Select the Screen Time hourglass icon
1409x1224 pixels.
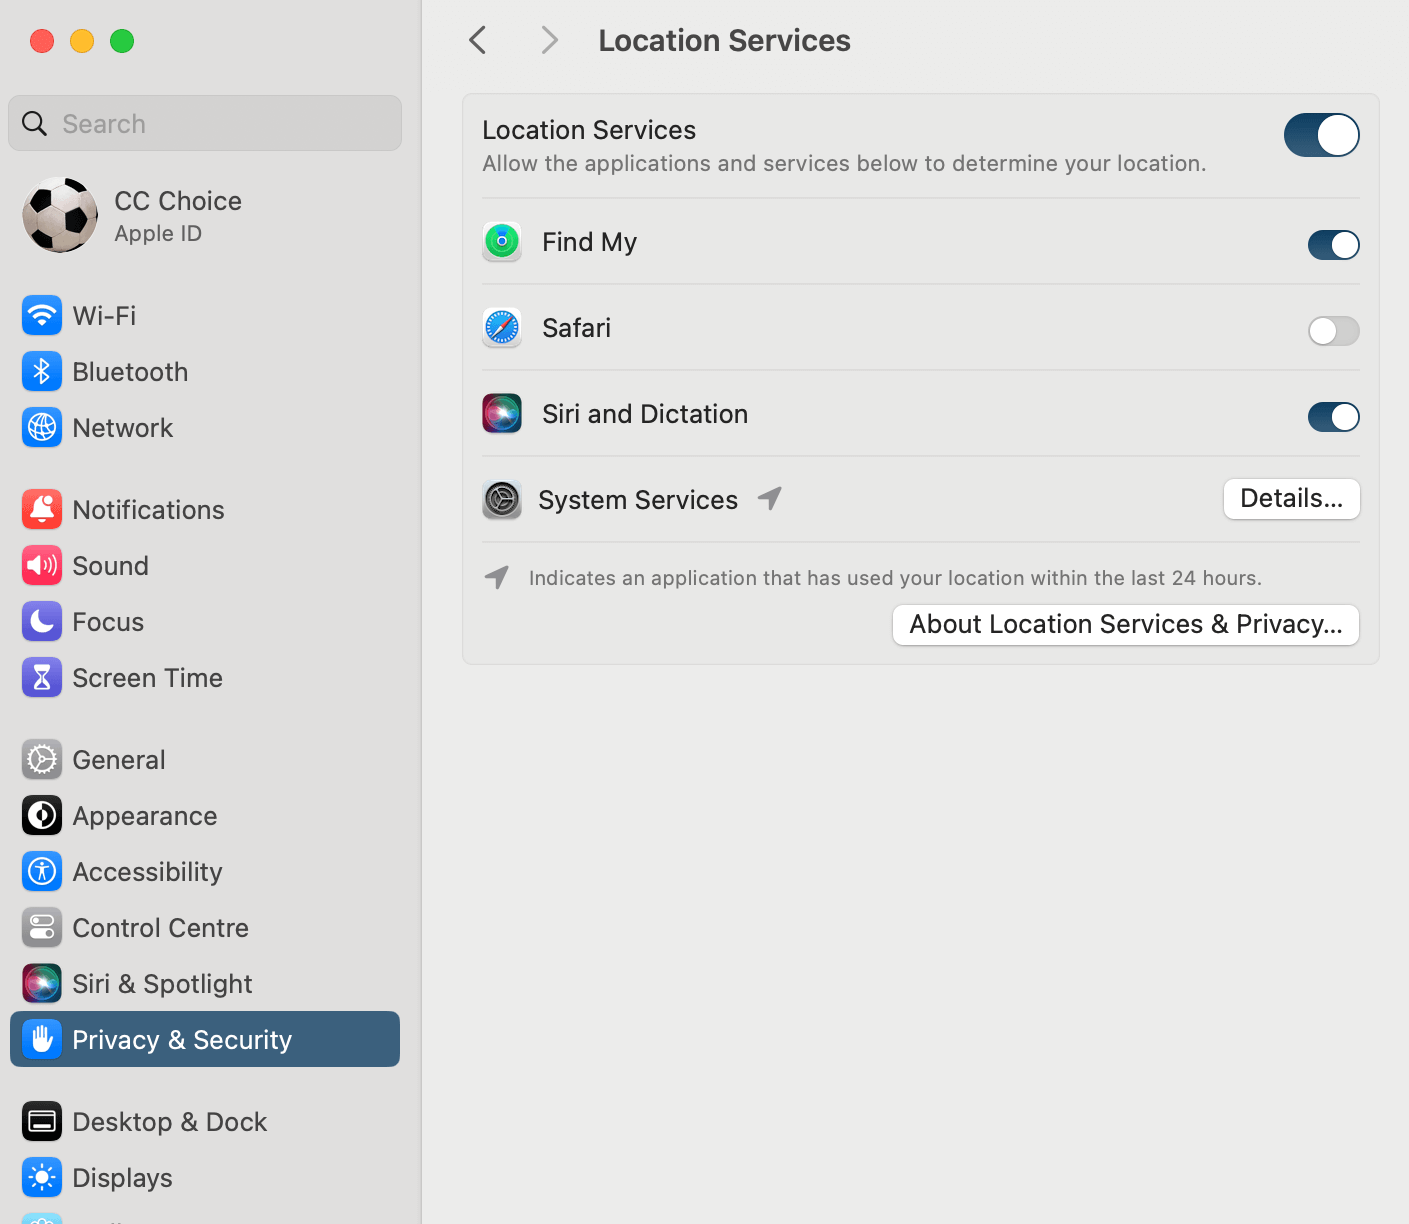point(42,678)
